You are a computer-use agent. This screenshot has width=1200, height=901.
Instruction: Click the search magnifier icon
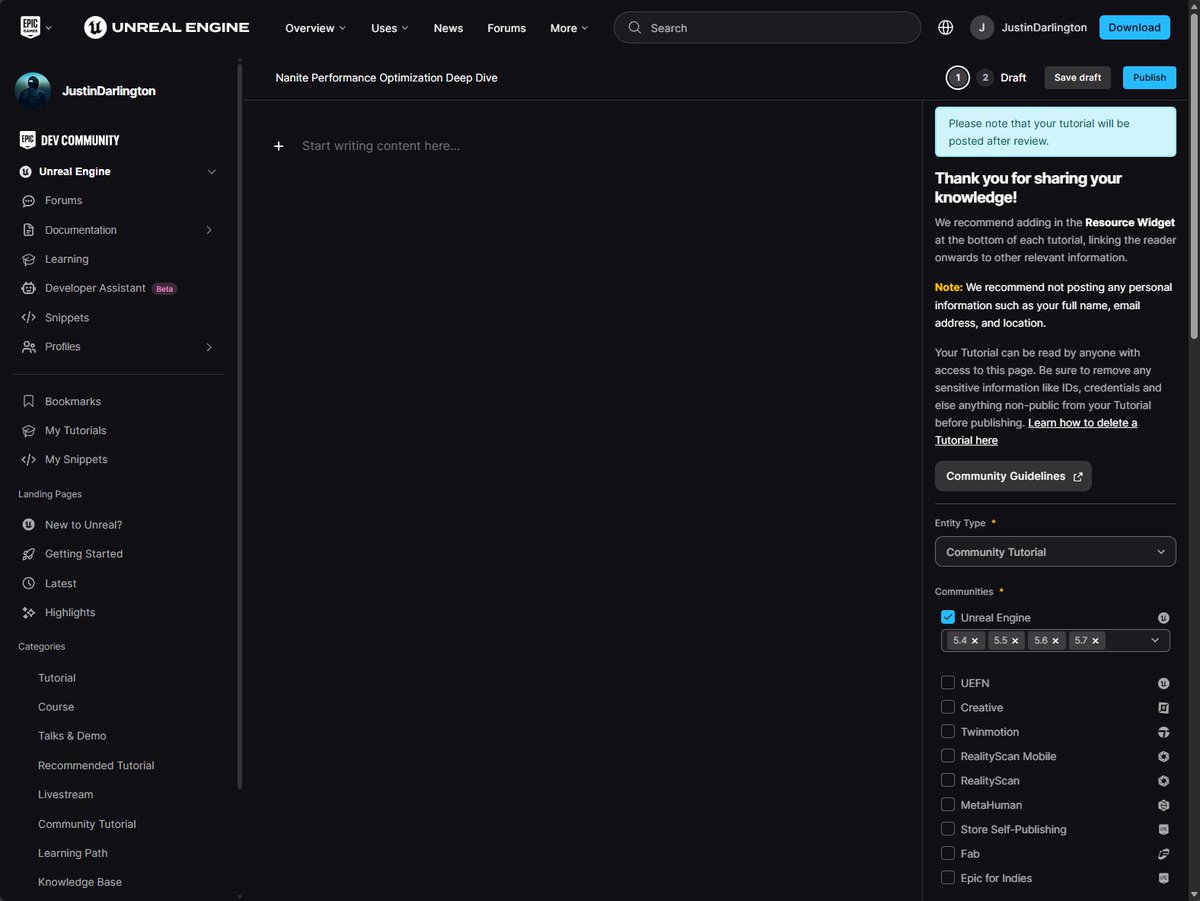pos(634,28)
